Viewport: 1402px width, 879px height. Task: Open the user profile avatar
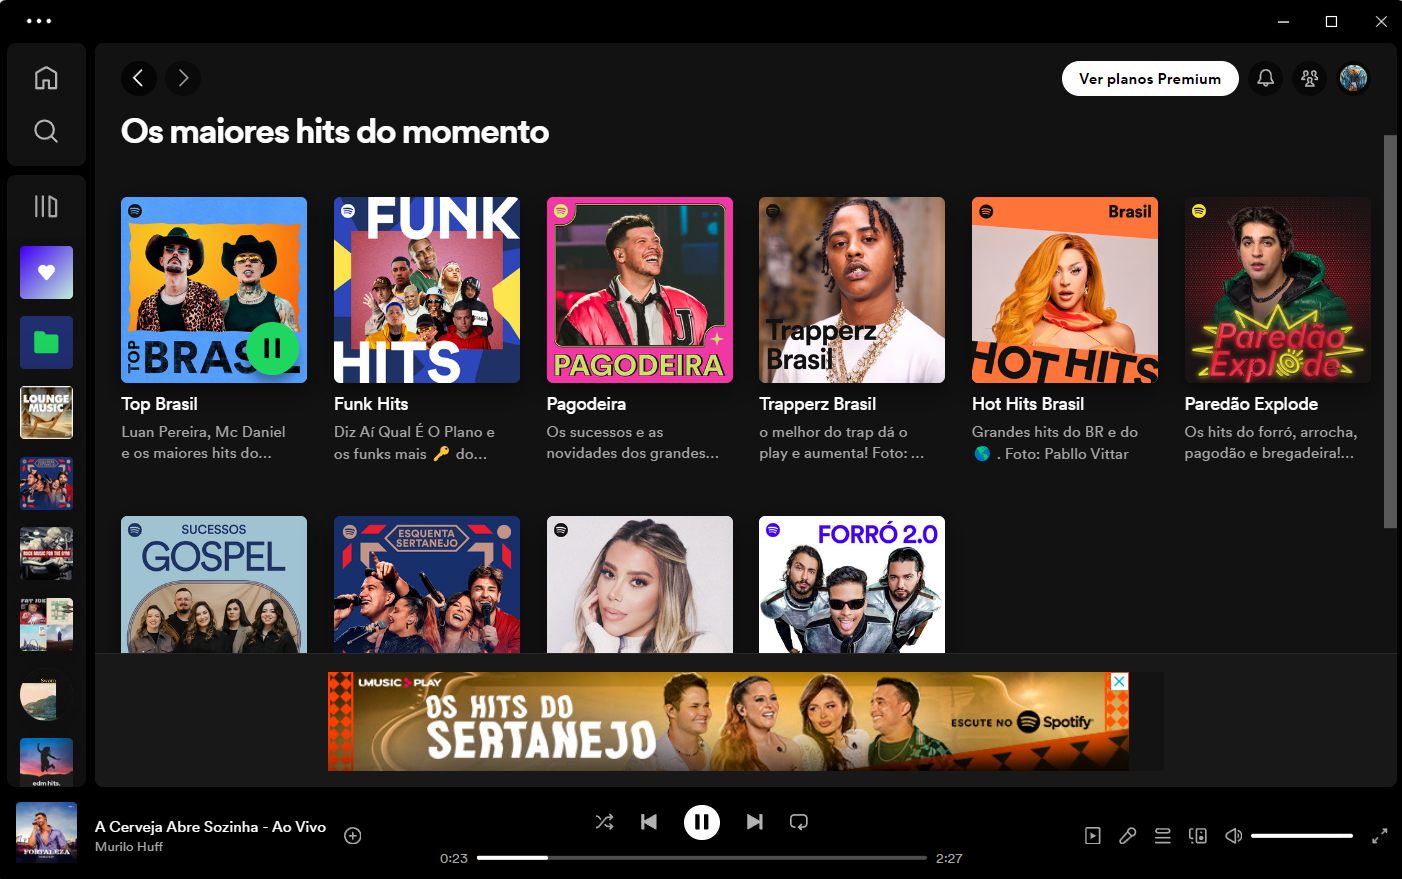coord(1353,78)
